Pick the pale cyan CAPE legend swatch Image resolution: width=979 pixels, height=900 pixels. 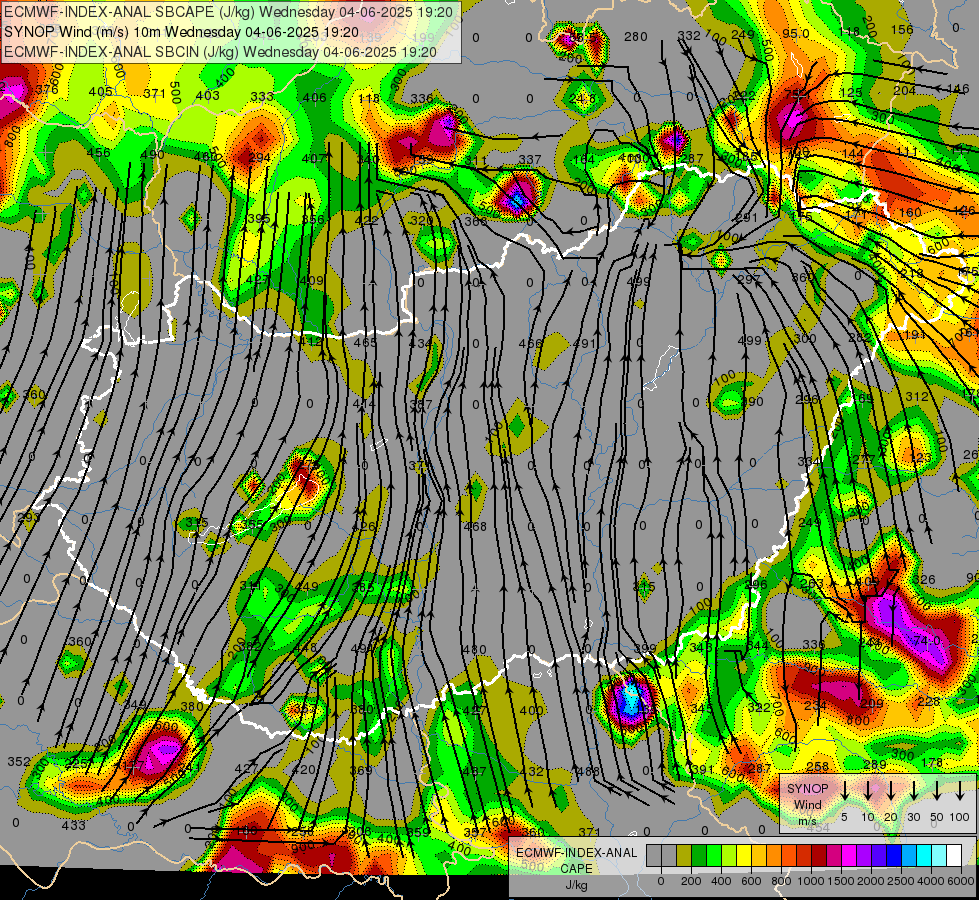(940, 855)
